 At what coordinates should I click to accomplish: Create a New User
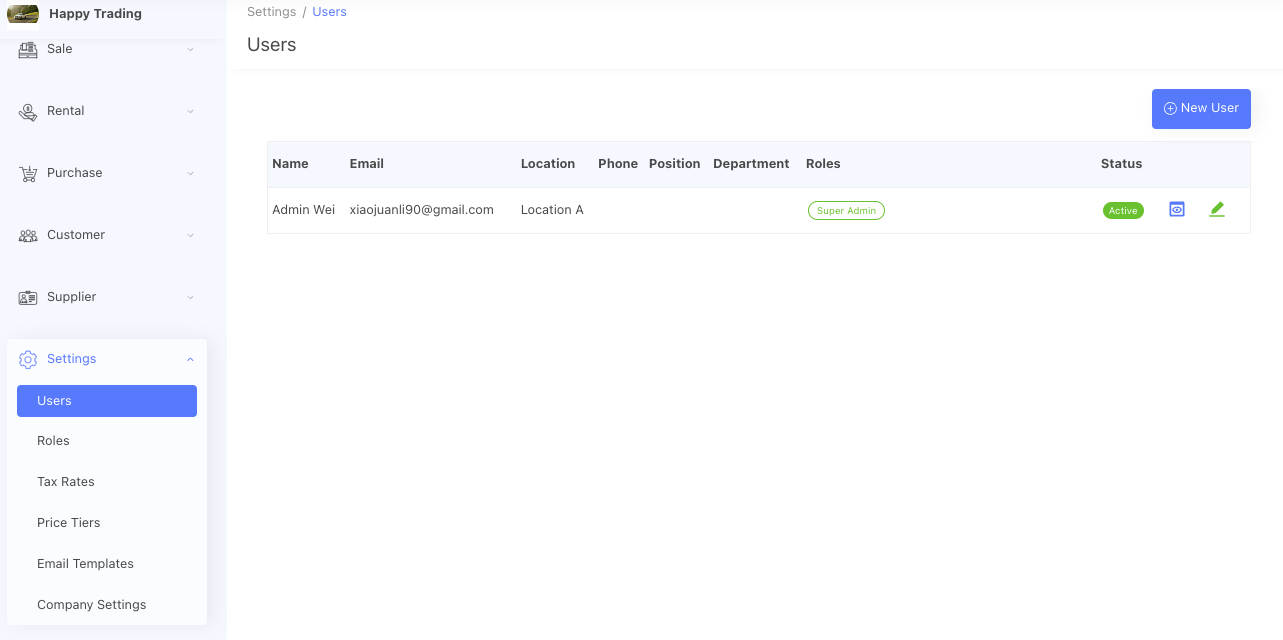1201,109
